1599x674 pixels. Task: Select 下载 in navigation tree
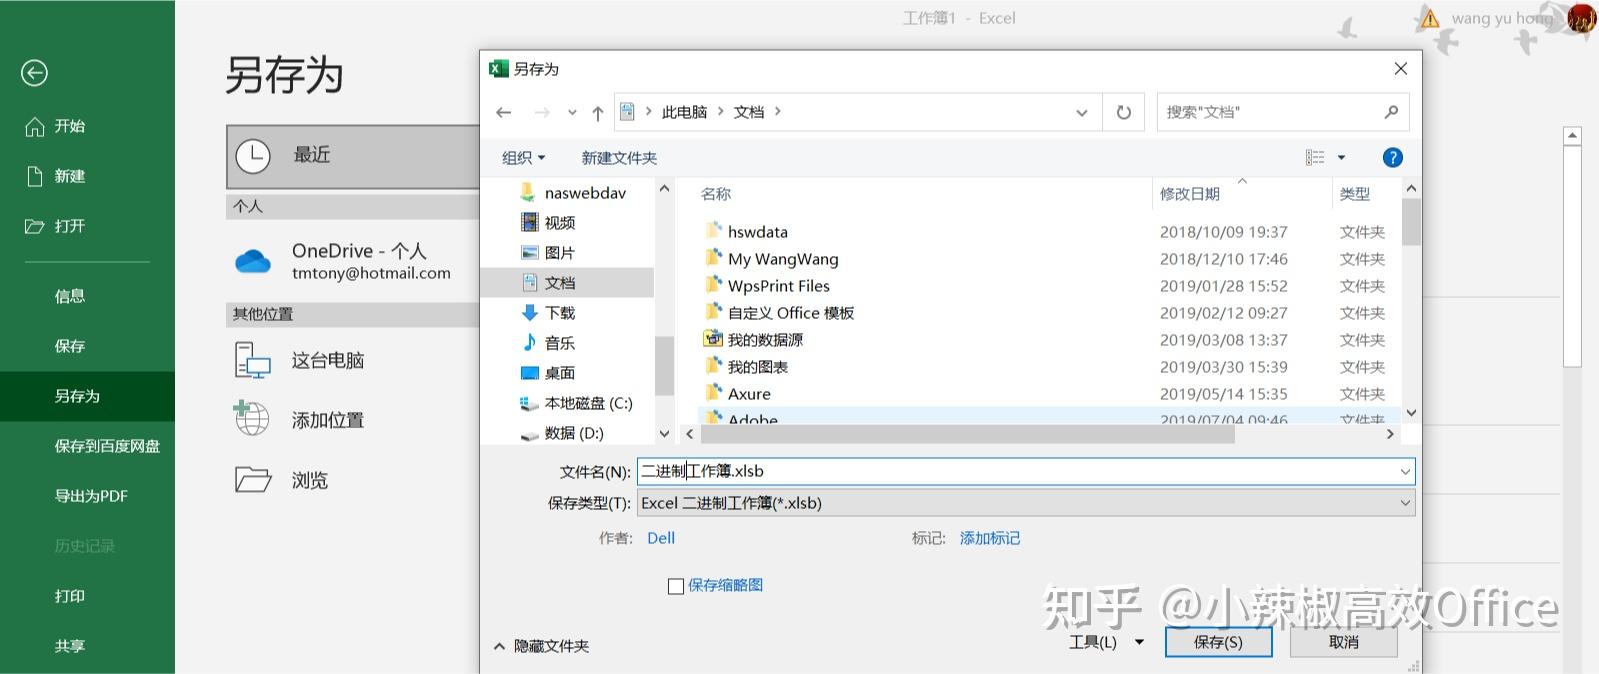pos(559,313)
